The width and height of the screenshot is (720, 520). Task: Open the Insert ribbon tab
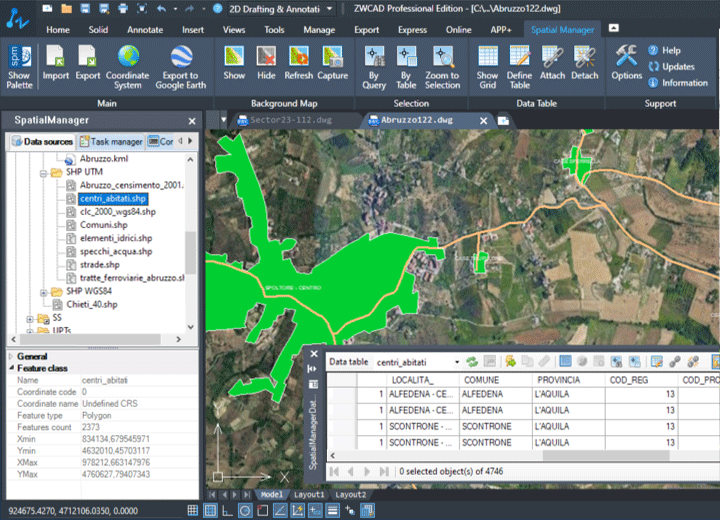pyautogui.click(x=193, y=30)
